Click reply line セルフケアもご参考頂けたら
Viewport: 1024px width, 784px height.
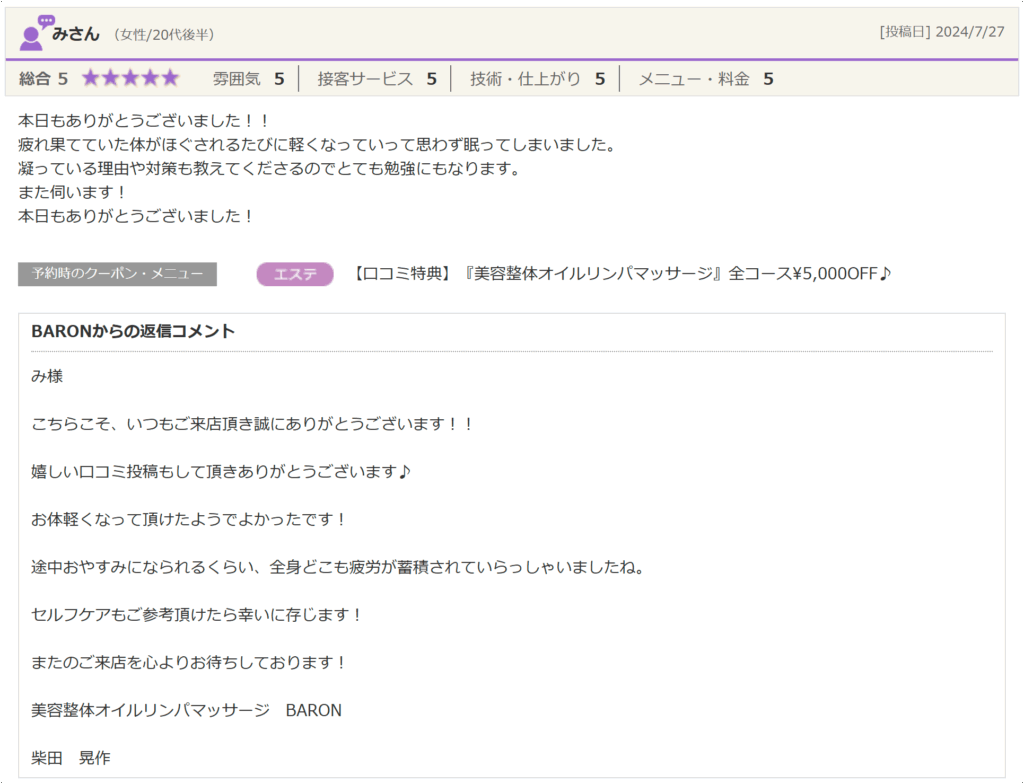[197, 615]
